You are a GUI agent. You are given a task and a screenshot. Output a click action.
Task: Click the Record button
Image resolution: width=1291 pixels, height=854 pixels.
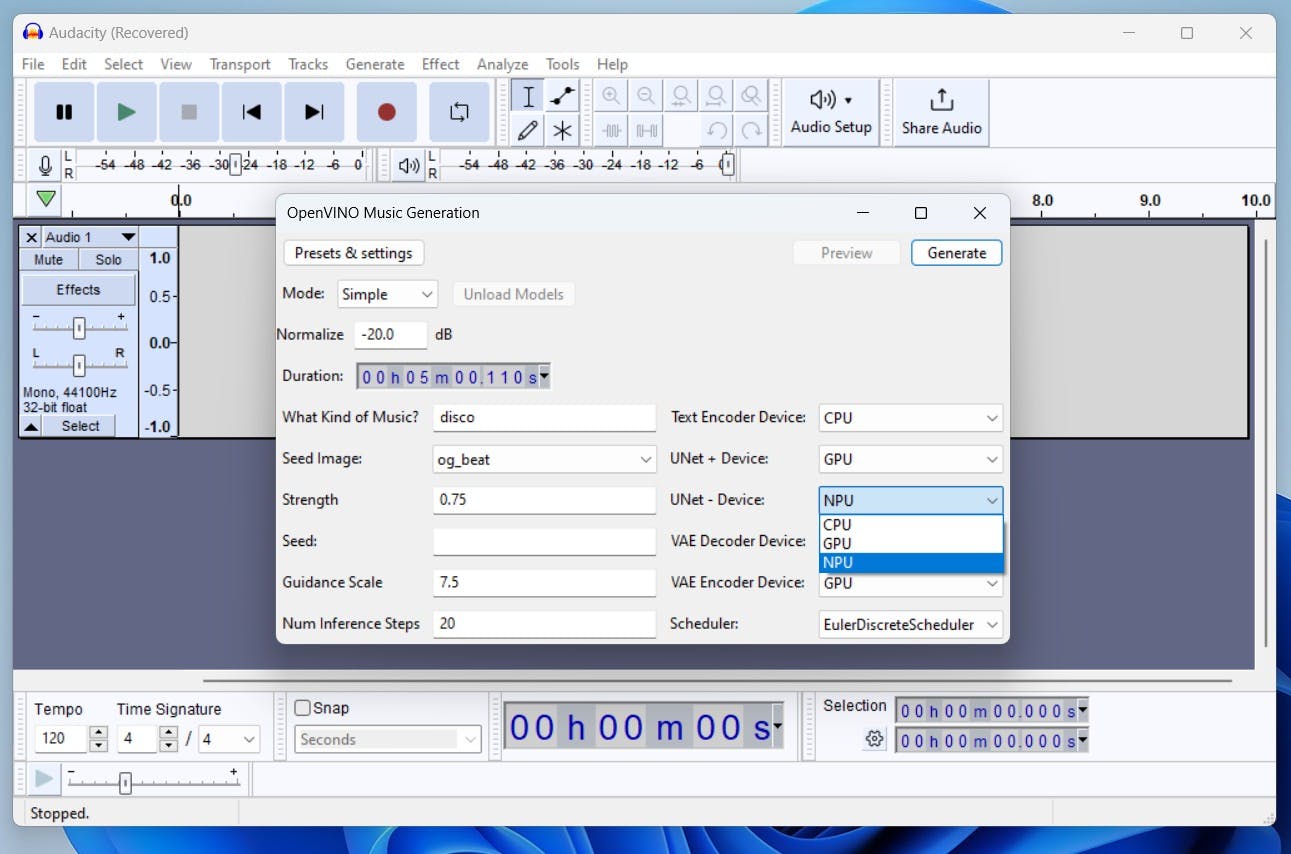pyautogui.click(x=386, y=112)
